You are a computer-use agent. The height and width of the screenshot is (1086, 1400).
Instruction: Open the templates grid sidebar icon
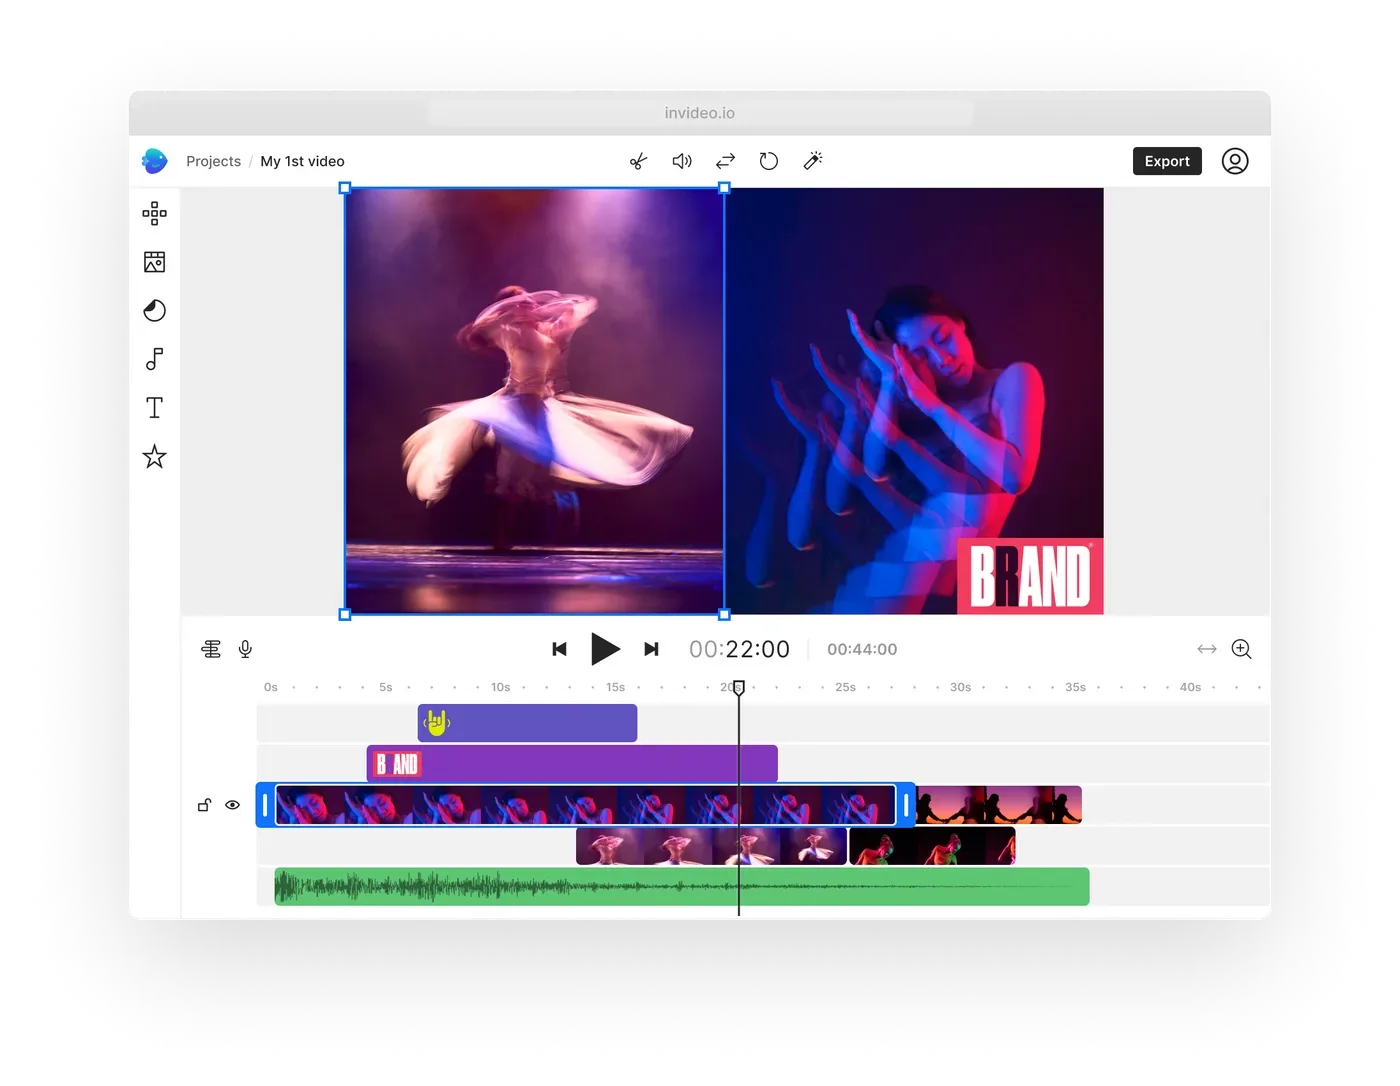tap(154, 213)
